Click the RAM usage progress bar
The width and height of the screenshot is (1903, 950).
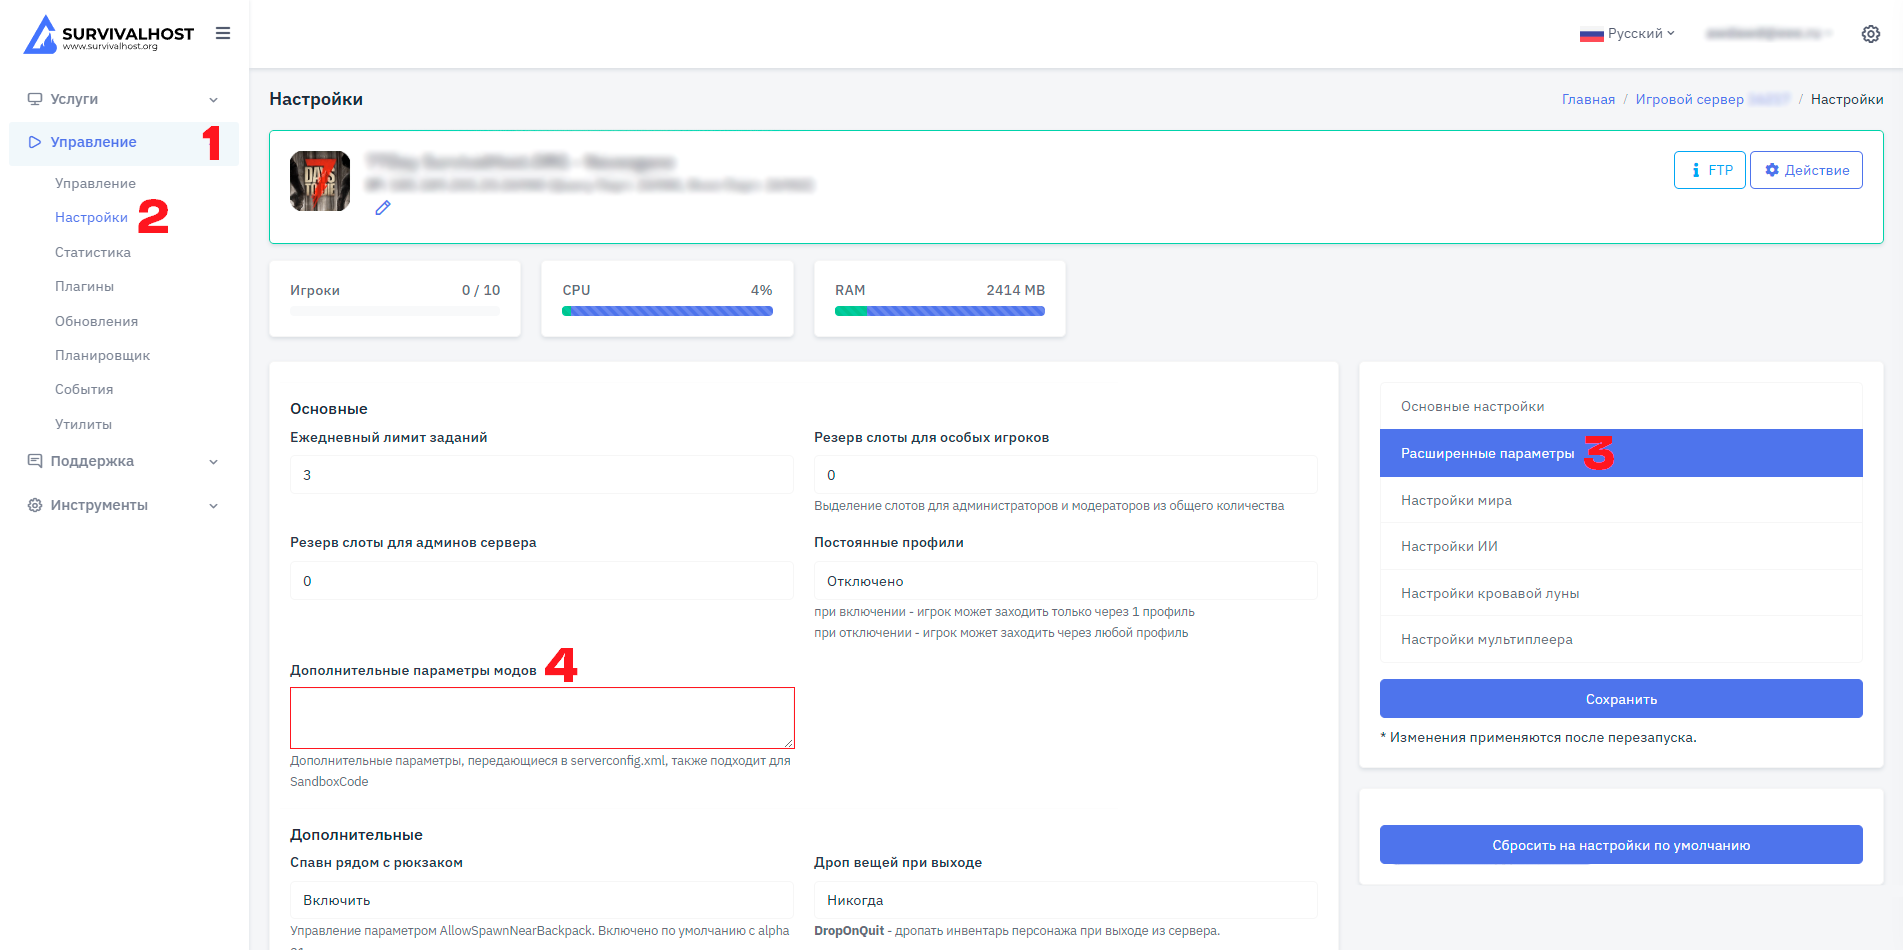pyautogui.click(x=940, y=311)
